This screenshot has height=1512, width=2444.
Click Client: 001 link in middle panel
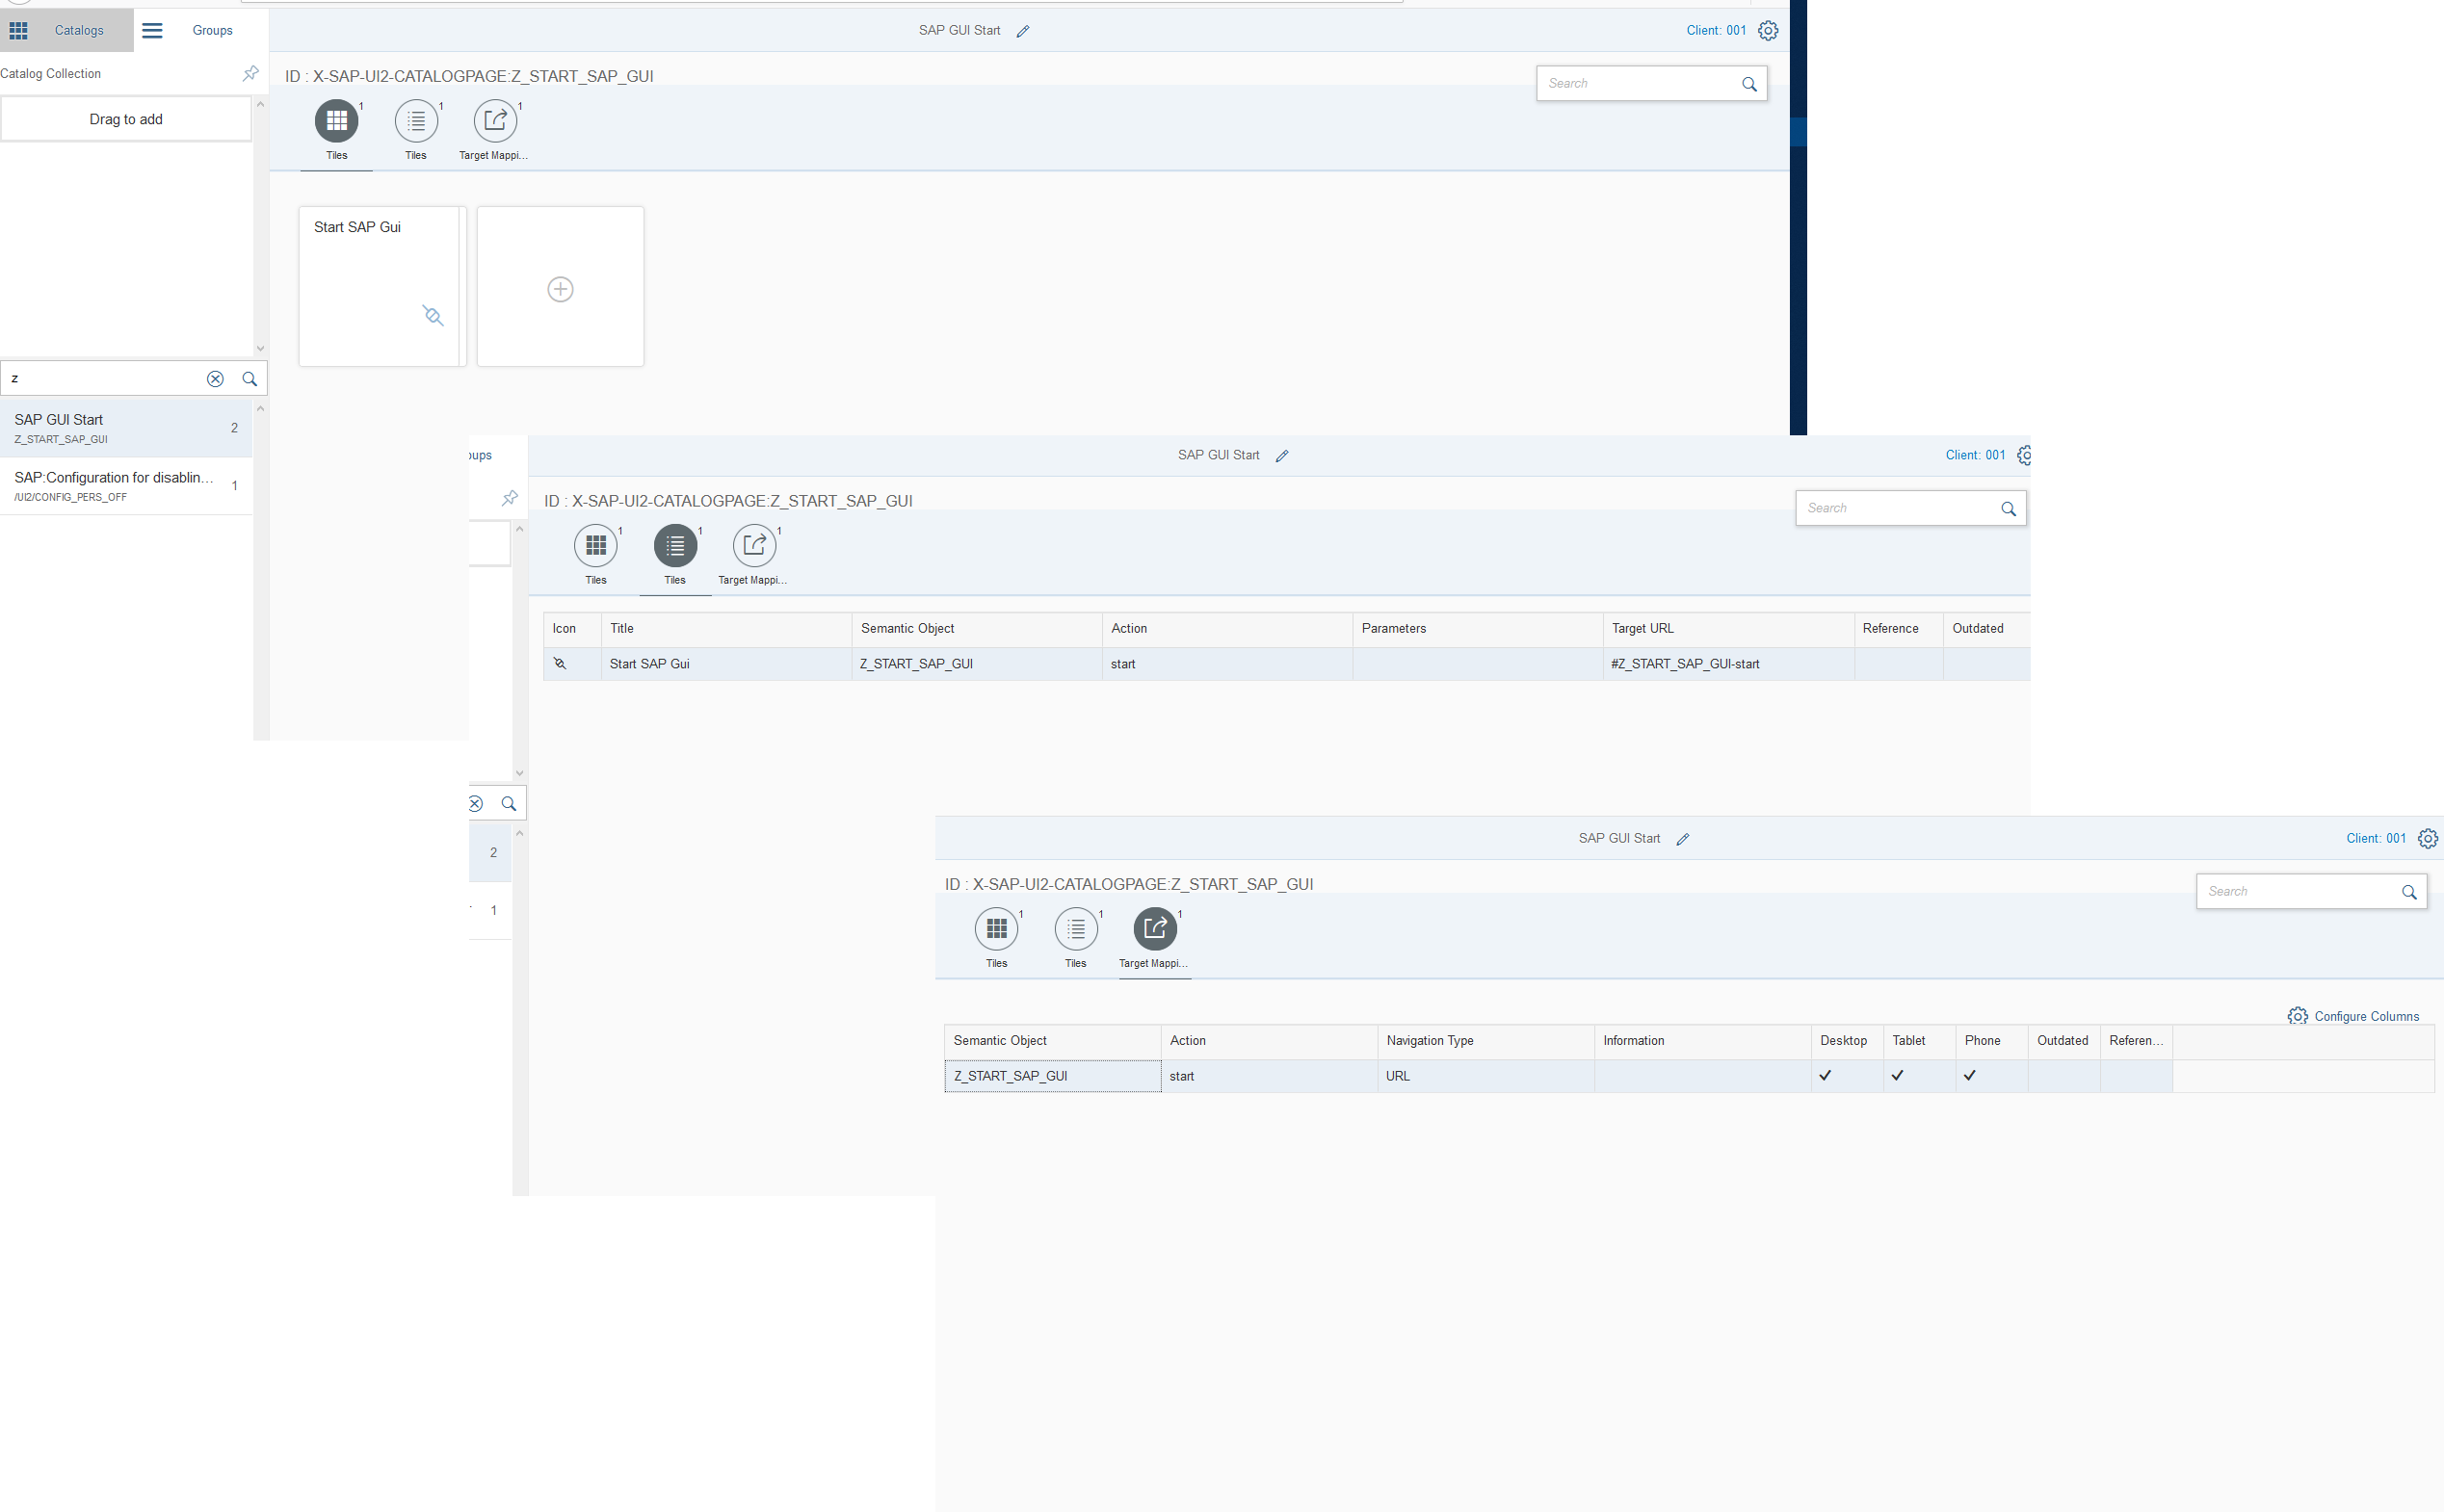(x=1975, y=455)
